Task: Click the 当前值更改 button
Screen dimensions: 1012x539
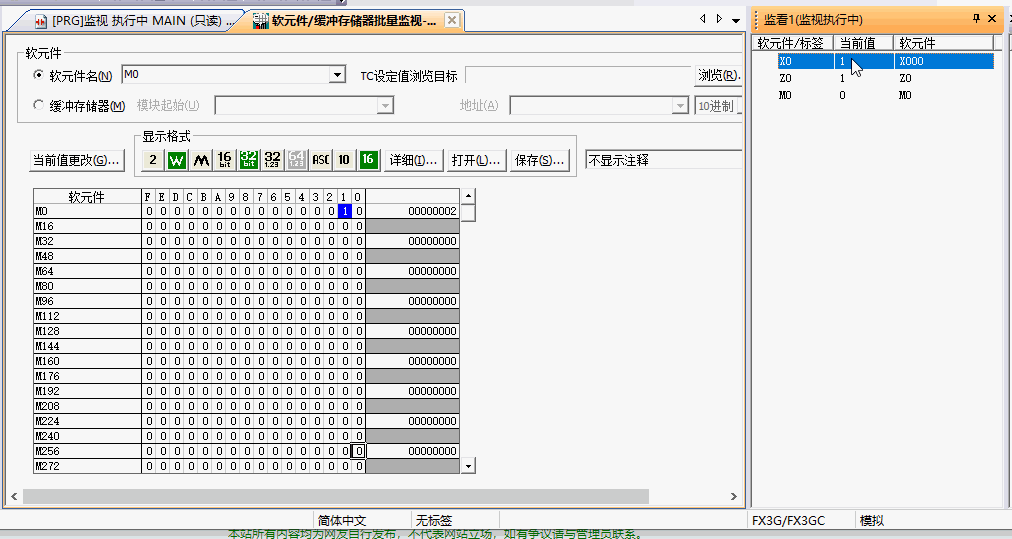Action: (x=77, y=160)
